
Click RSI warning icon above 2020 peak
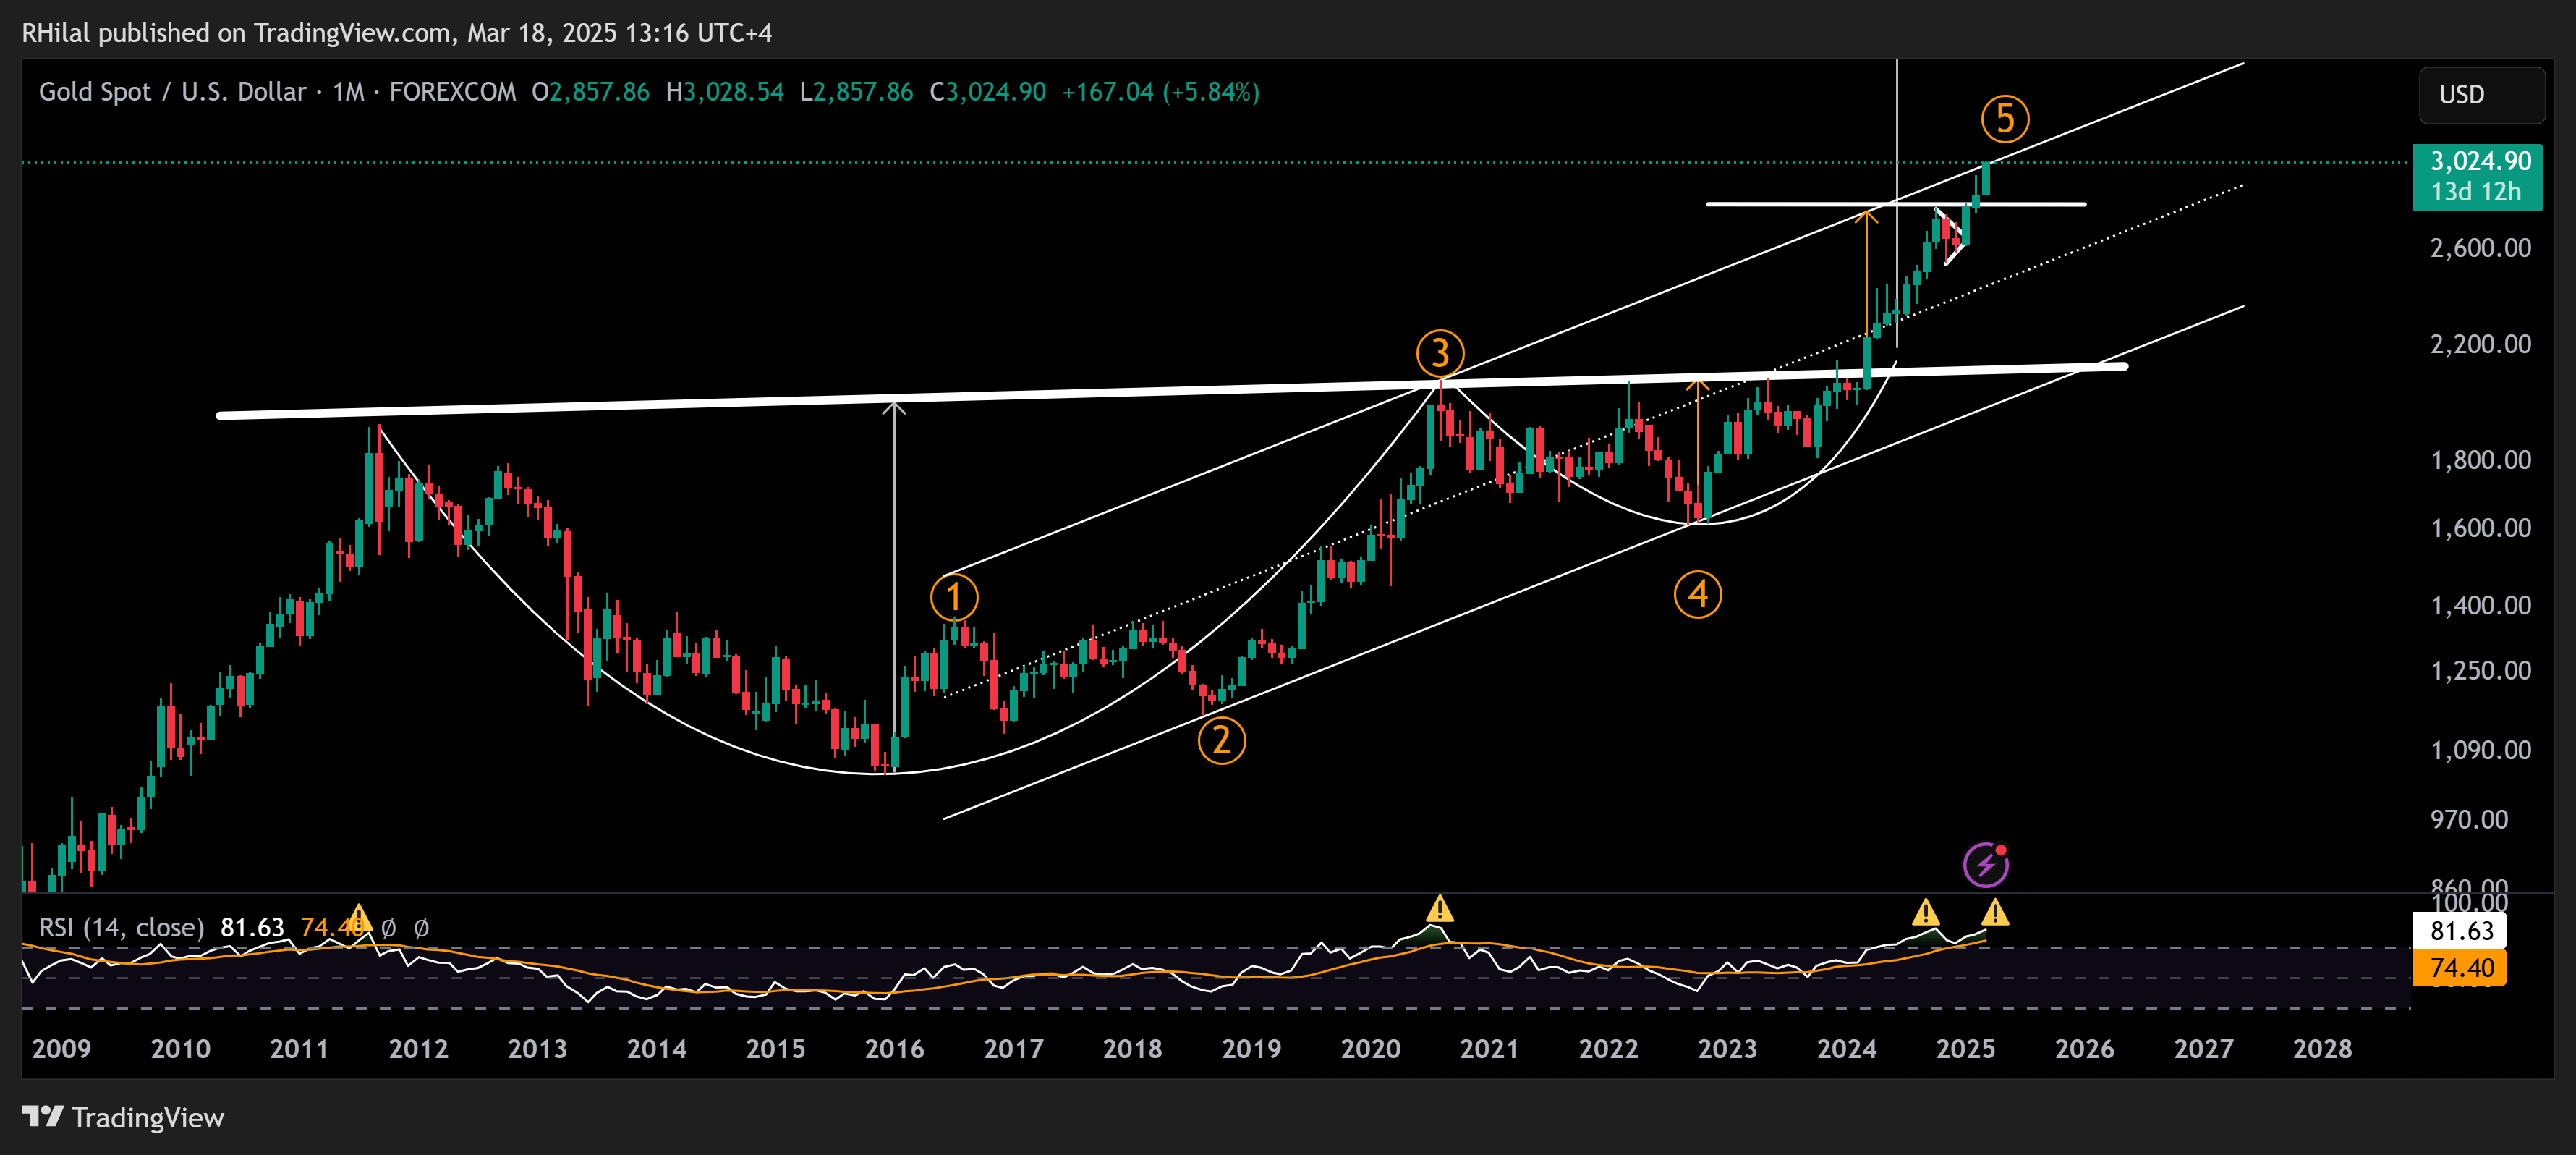[1439, 909]
